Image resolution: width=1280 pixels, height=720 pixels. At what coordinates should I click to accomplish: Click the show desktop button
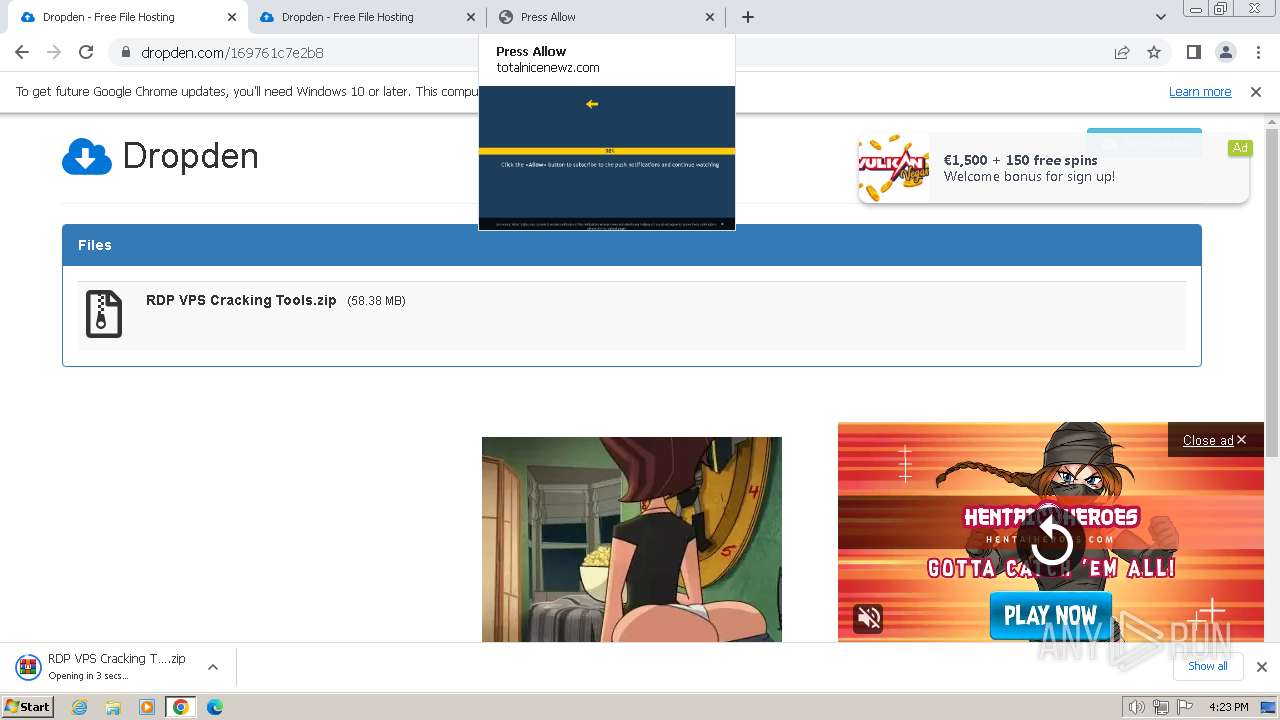point(1269,707)
